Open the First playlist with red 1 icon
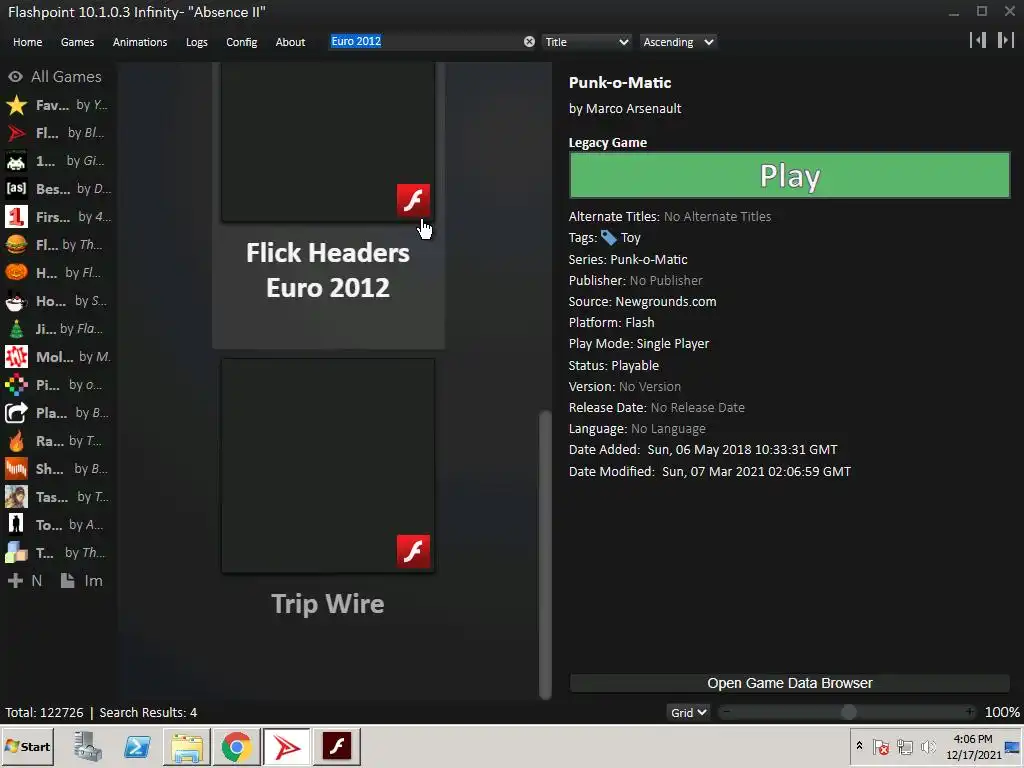Viewport: 1024px width, 768px height. (57, 217)
